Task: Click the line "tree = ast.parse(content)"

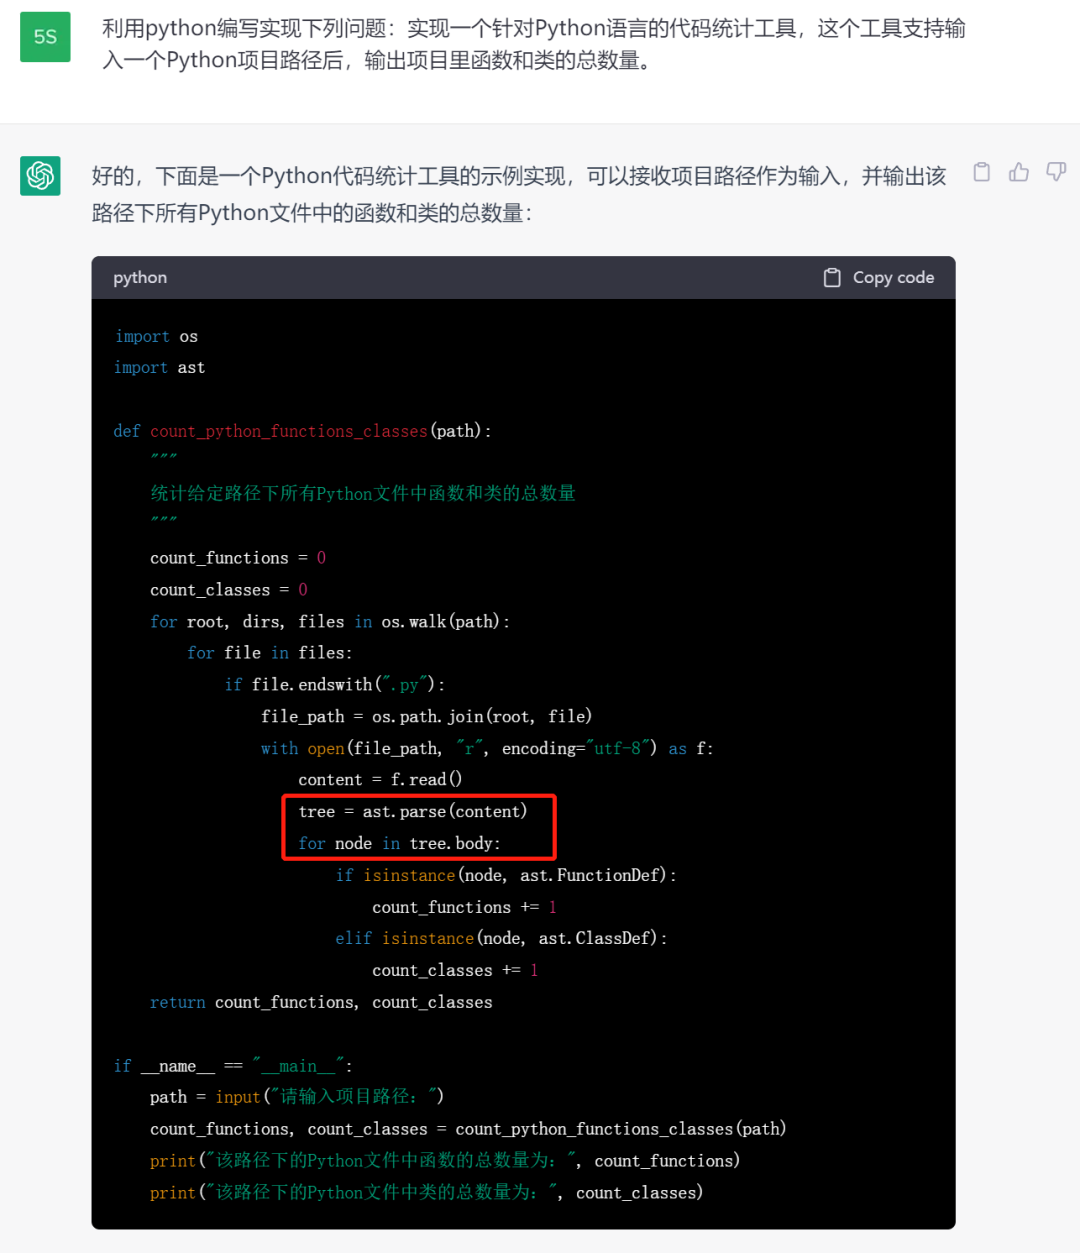Action: point(413,812)
